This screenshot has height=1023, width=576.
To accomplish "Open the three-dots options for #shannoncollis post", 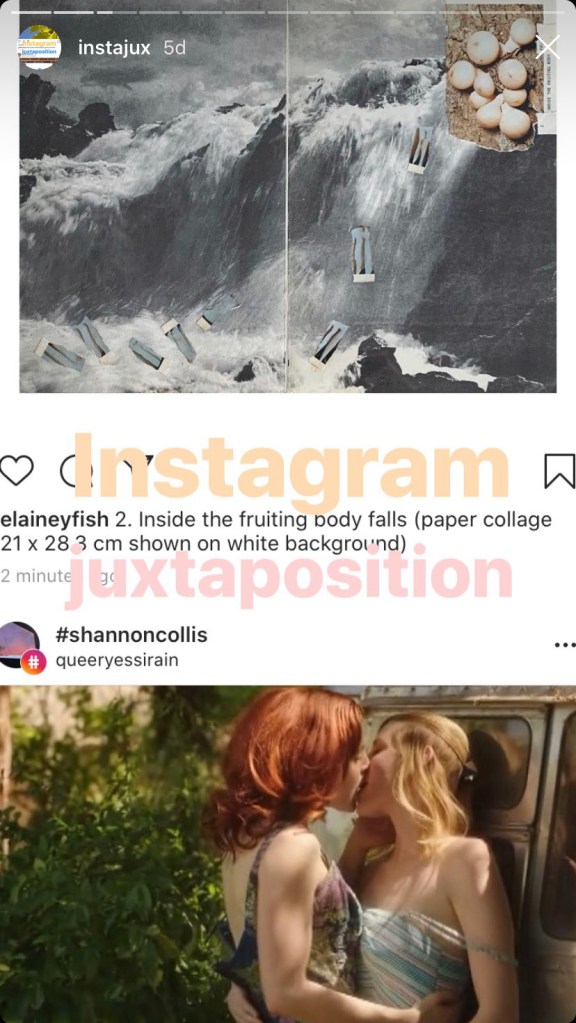I will click(x=565, y=645).
